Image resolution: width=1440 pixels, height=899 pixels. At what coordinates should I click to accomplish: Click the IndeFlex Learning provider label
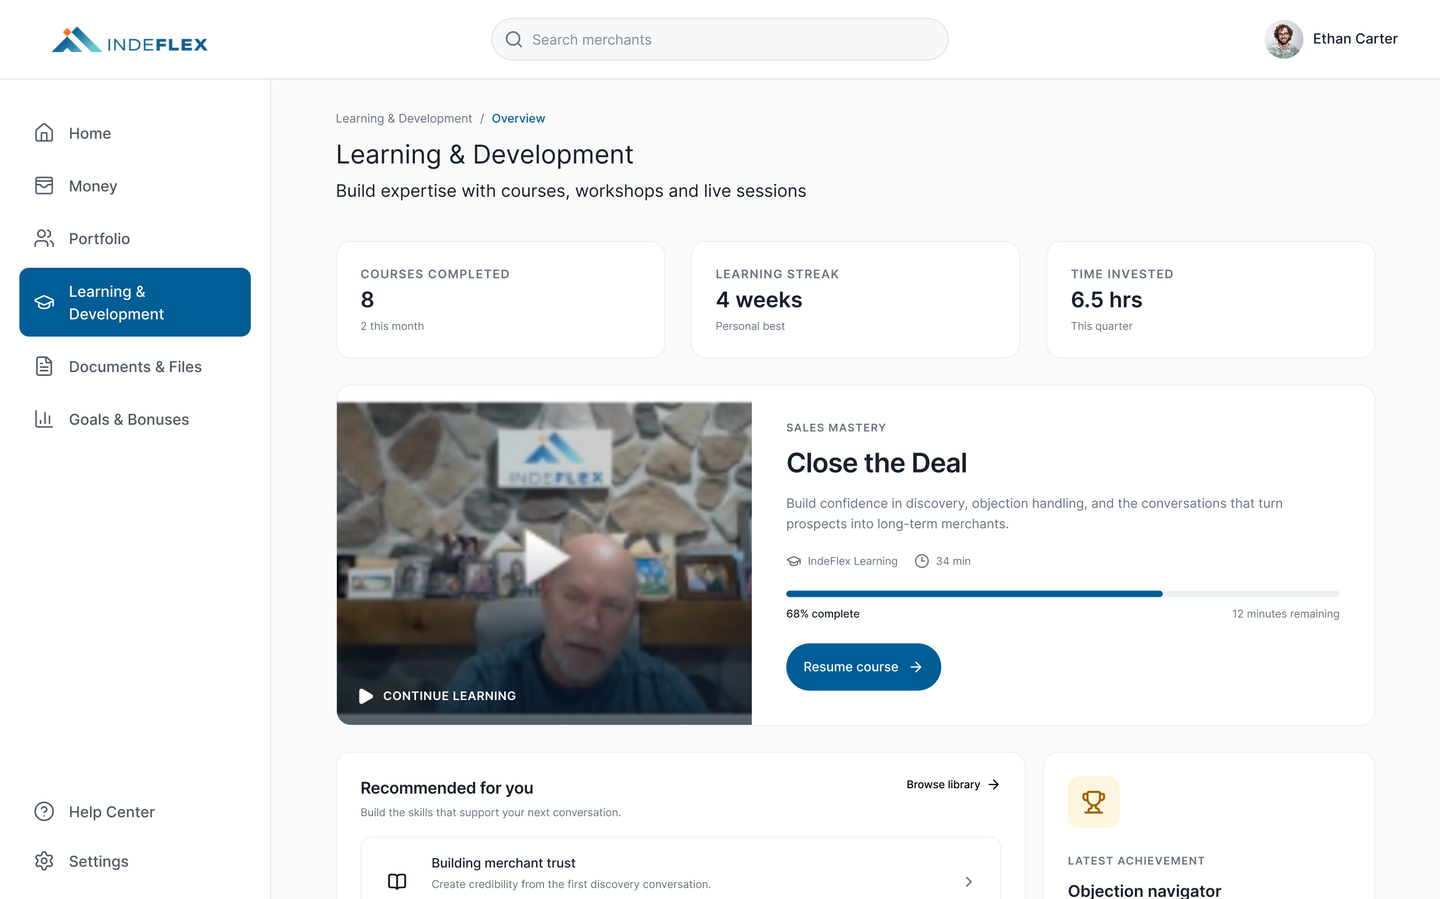tap(852, 561)
